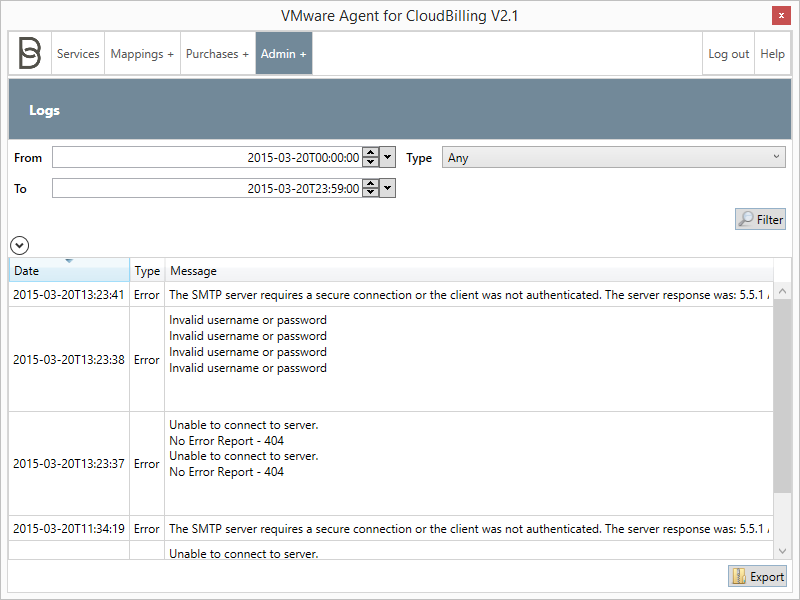Click the zip archive icon on Export button
This screenshot has width=800, height=600.
pyautogui.click(x=739, y=576)
